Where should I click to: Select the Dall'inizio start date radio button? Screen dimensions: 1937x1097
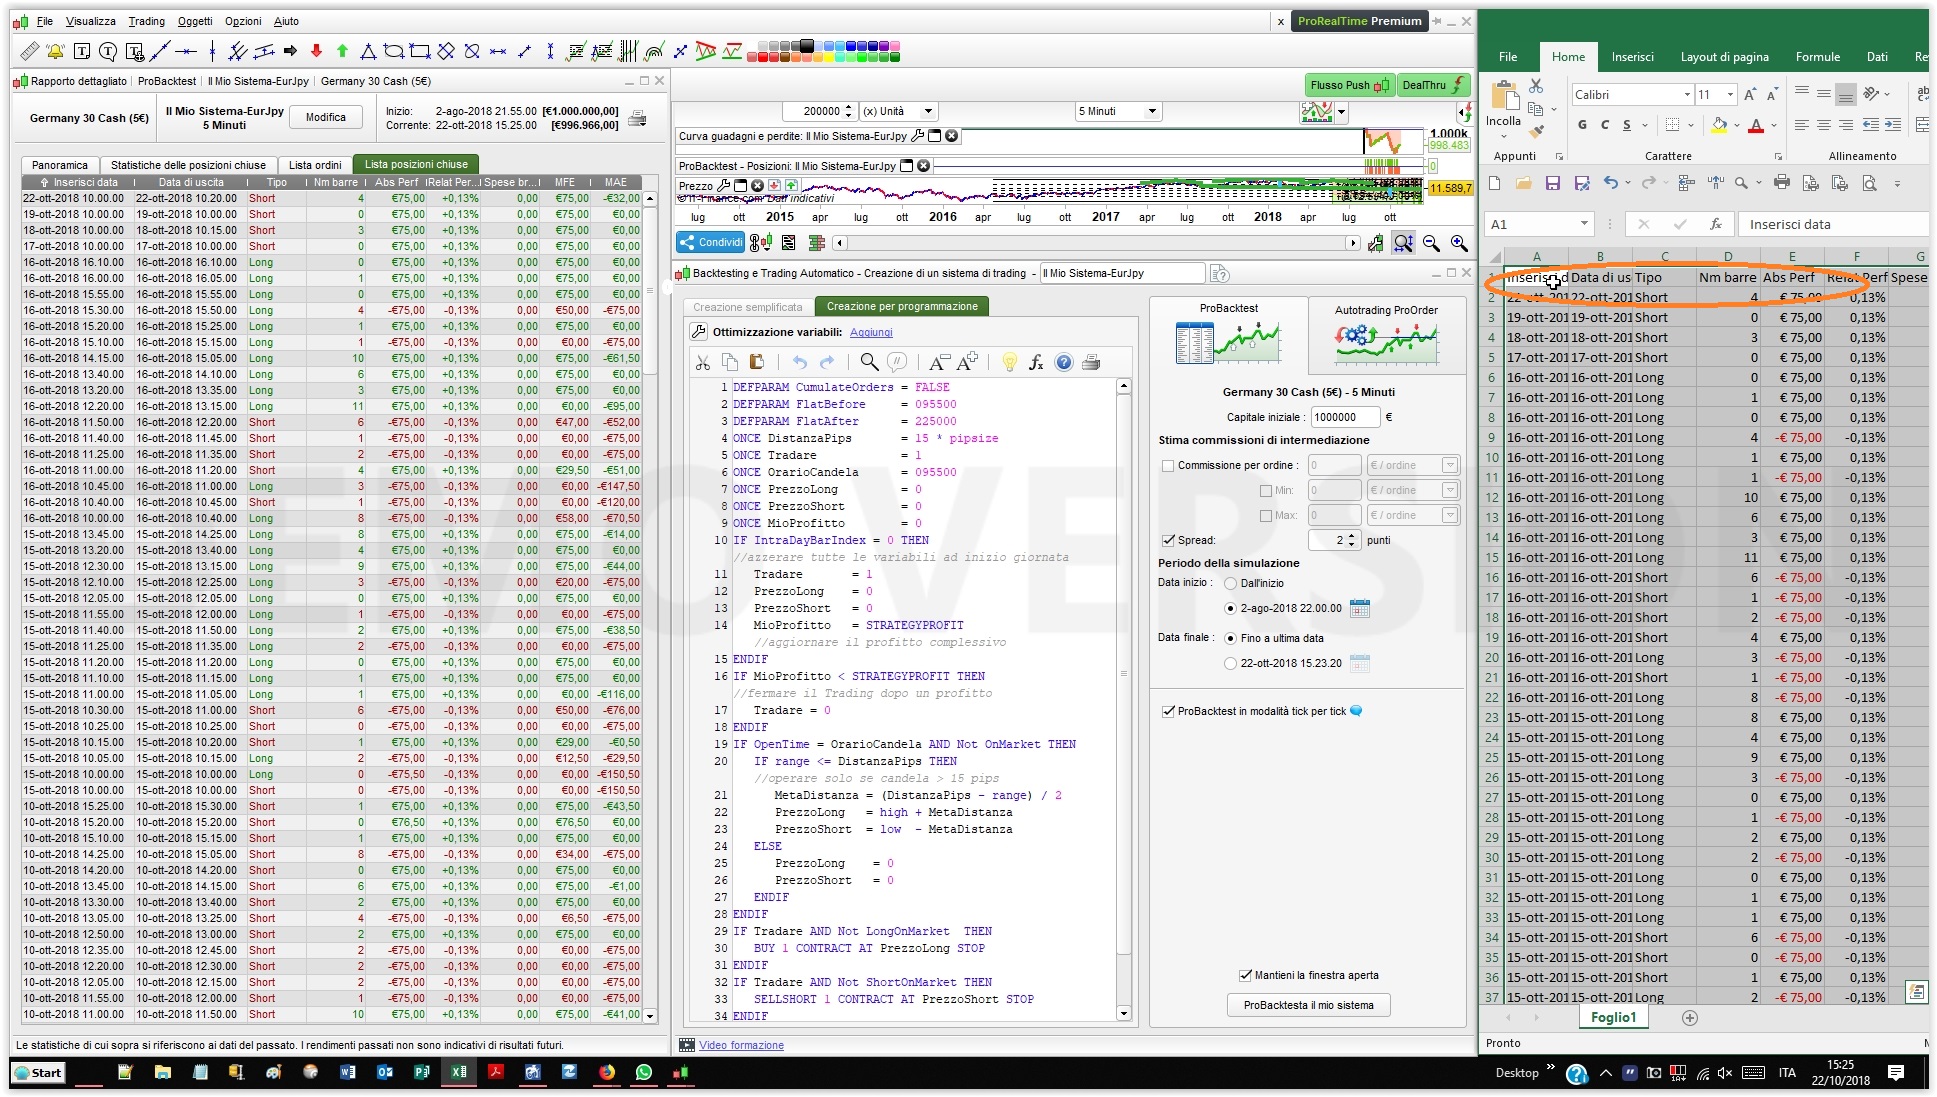pos(1230,583)
